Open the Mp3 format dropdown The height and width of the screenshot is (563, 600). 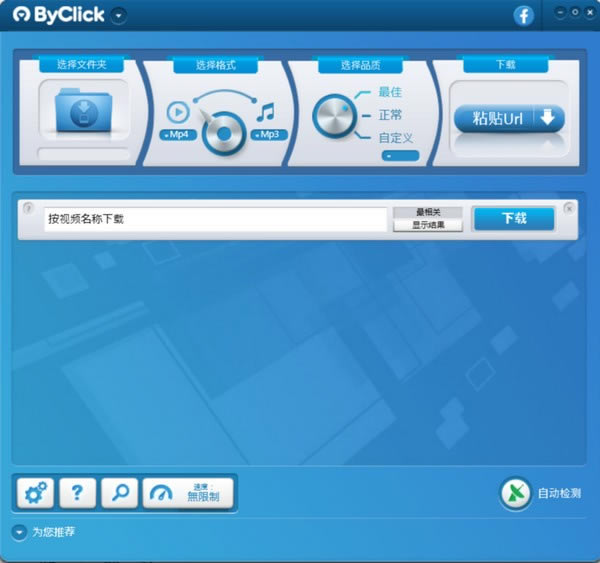[269, 135]
